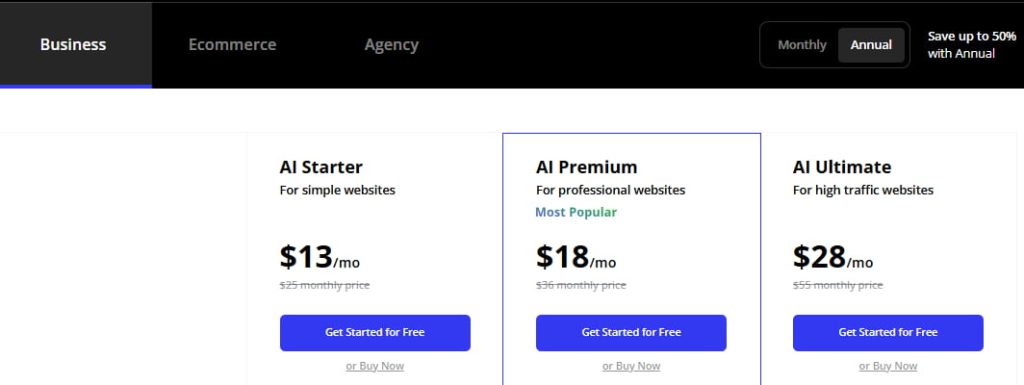
Task: Open the Ecommerce plans tab
Action: 232,44
